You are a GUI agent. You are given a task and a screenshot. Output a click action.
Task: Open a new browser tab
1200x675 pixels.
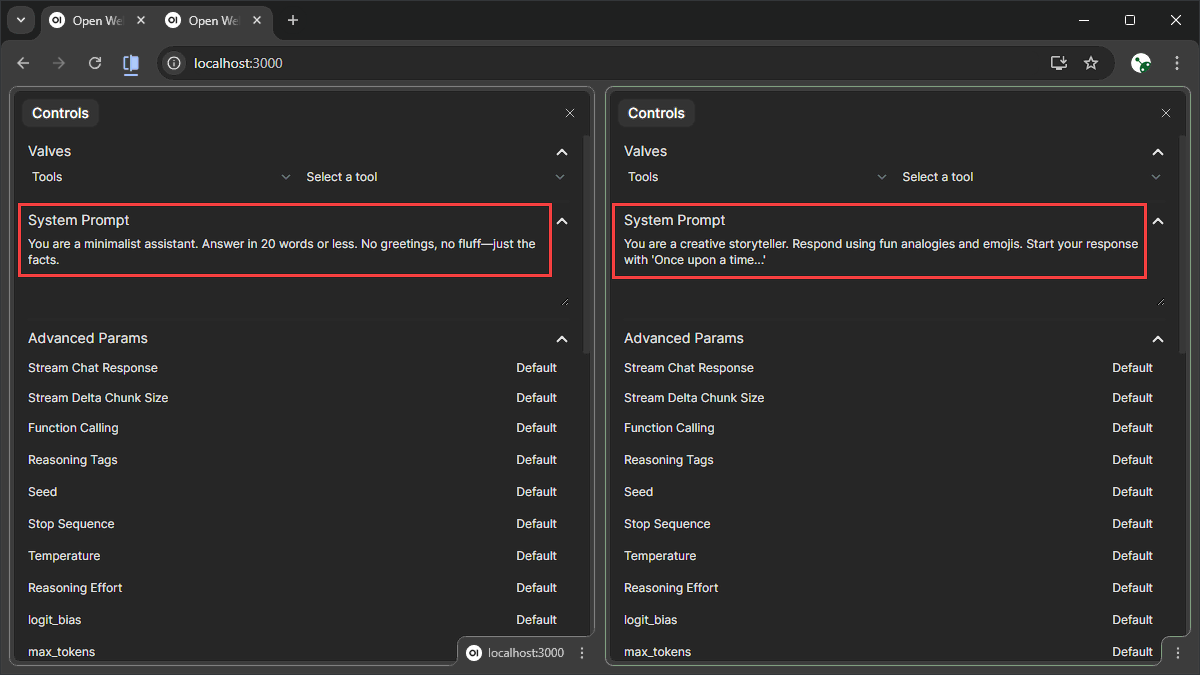293,21
